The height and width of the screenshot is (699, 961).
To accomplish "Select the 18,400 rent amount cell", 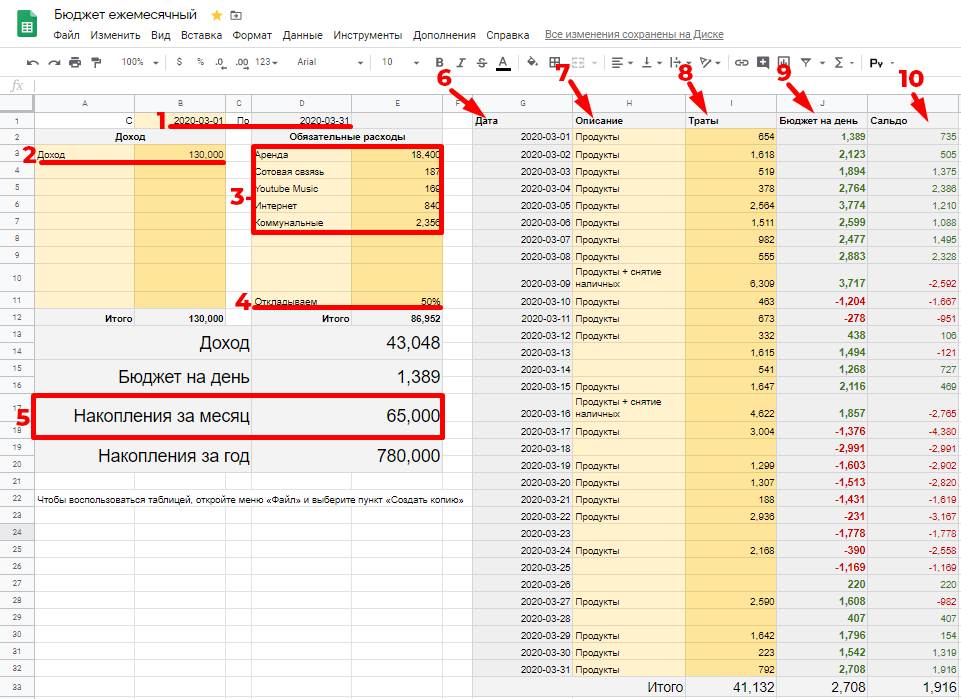I will (x=397, y=154).
